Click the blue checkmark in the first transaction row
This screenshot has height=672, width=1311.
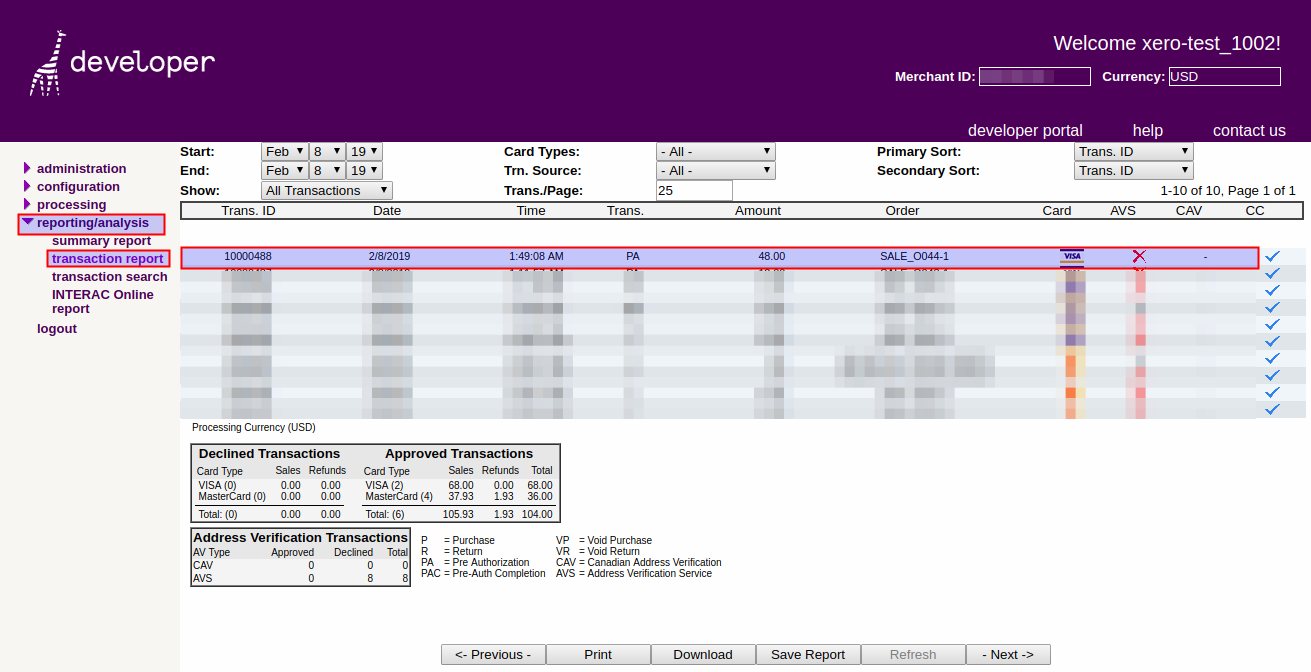(1272, 257)
